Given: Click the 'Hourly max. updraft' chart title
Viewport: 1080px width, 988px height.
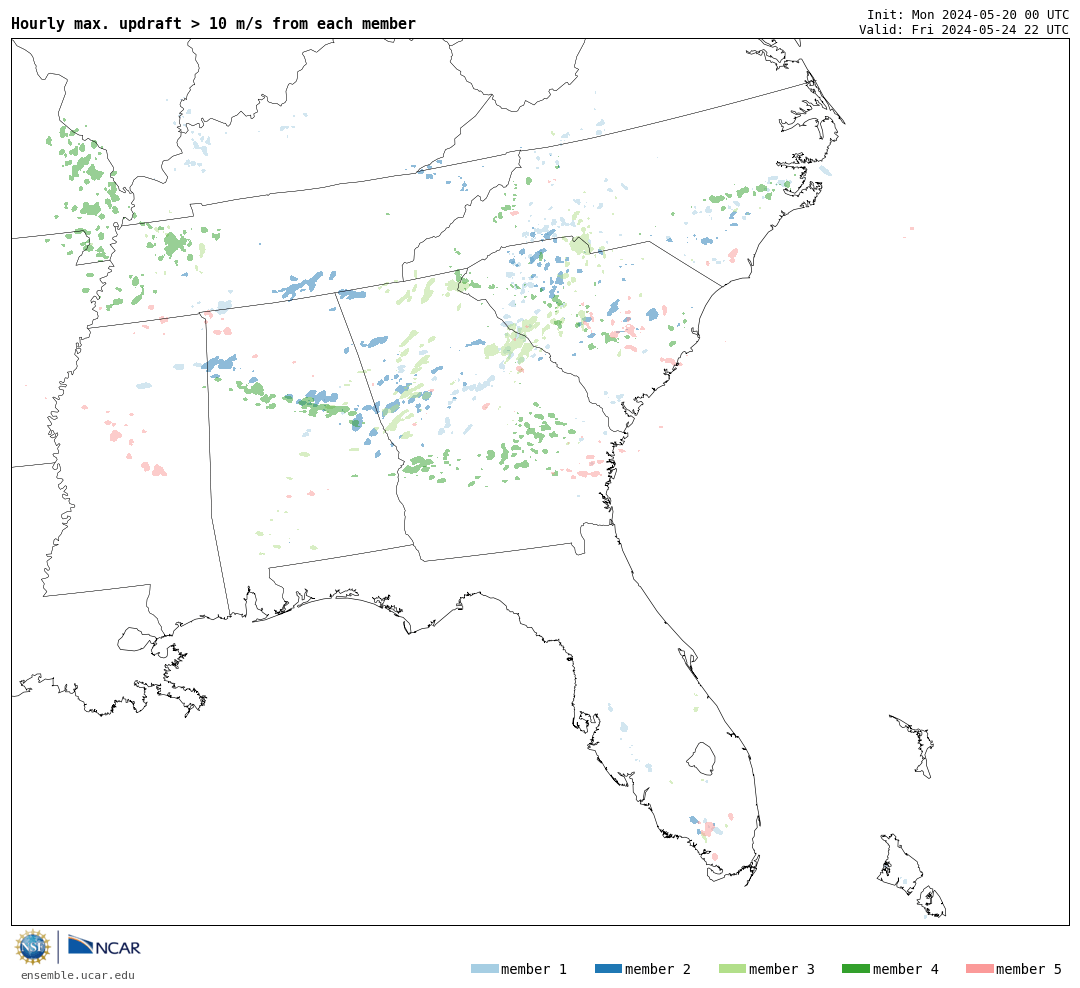Looking at the screenshot, I should [x=214, y=23].
